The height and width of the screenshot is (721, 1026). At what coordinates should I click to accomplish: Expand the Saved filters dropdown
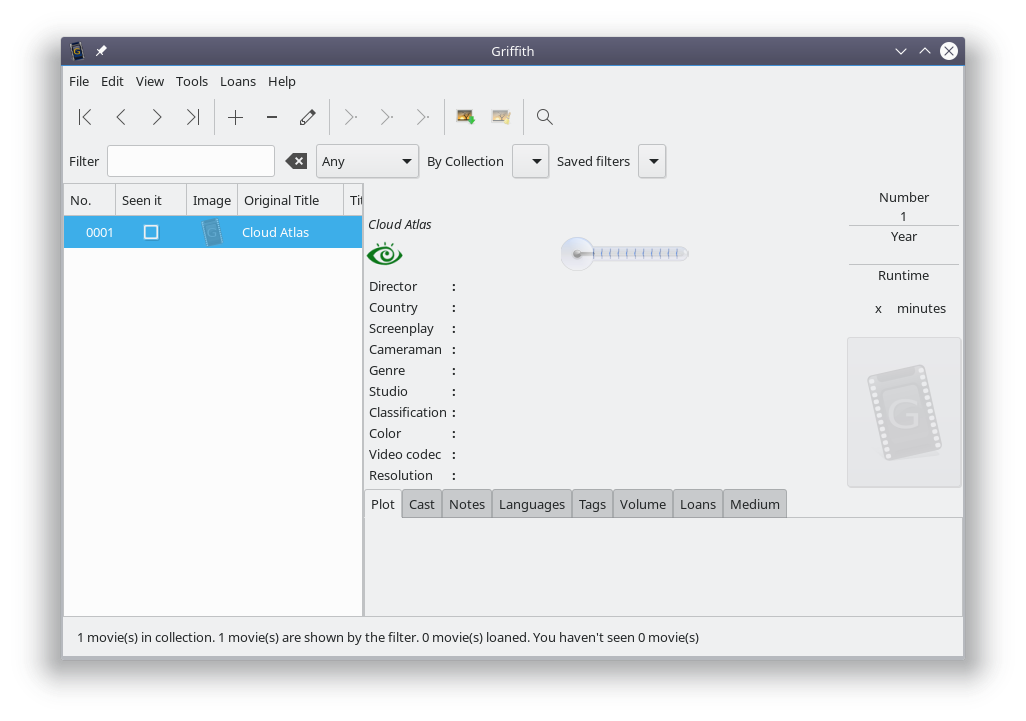(652, 161)
